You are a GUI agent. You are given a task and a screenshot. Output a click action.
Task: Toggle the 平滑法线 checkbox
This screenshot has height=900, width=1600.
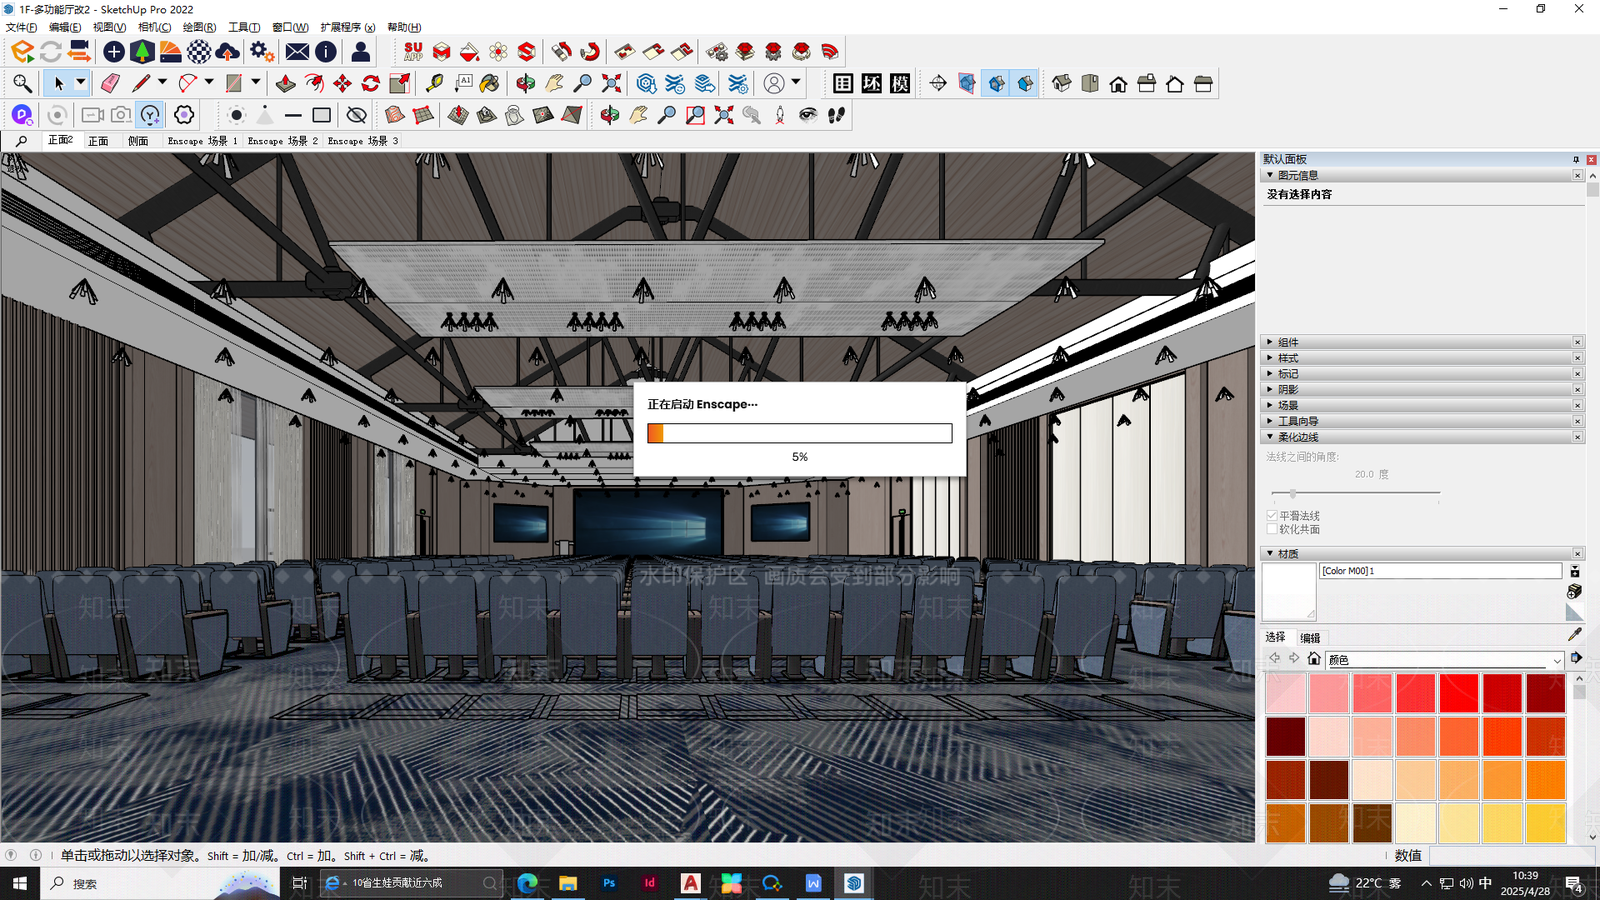1272,515
